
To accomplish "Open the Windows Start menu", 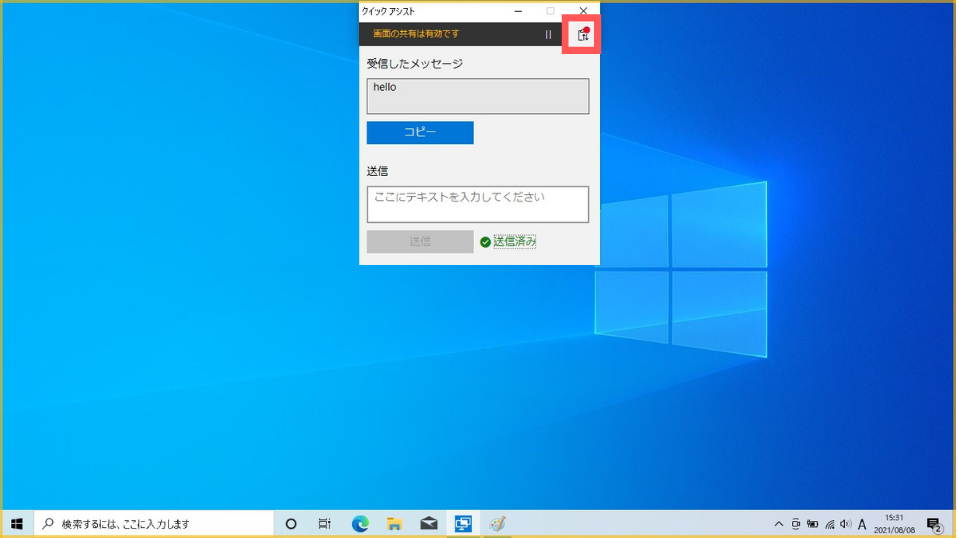I will coord(17,524).
